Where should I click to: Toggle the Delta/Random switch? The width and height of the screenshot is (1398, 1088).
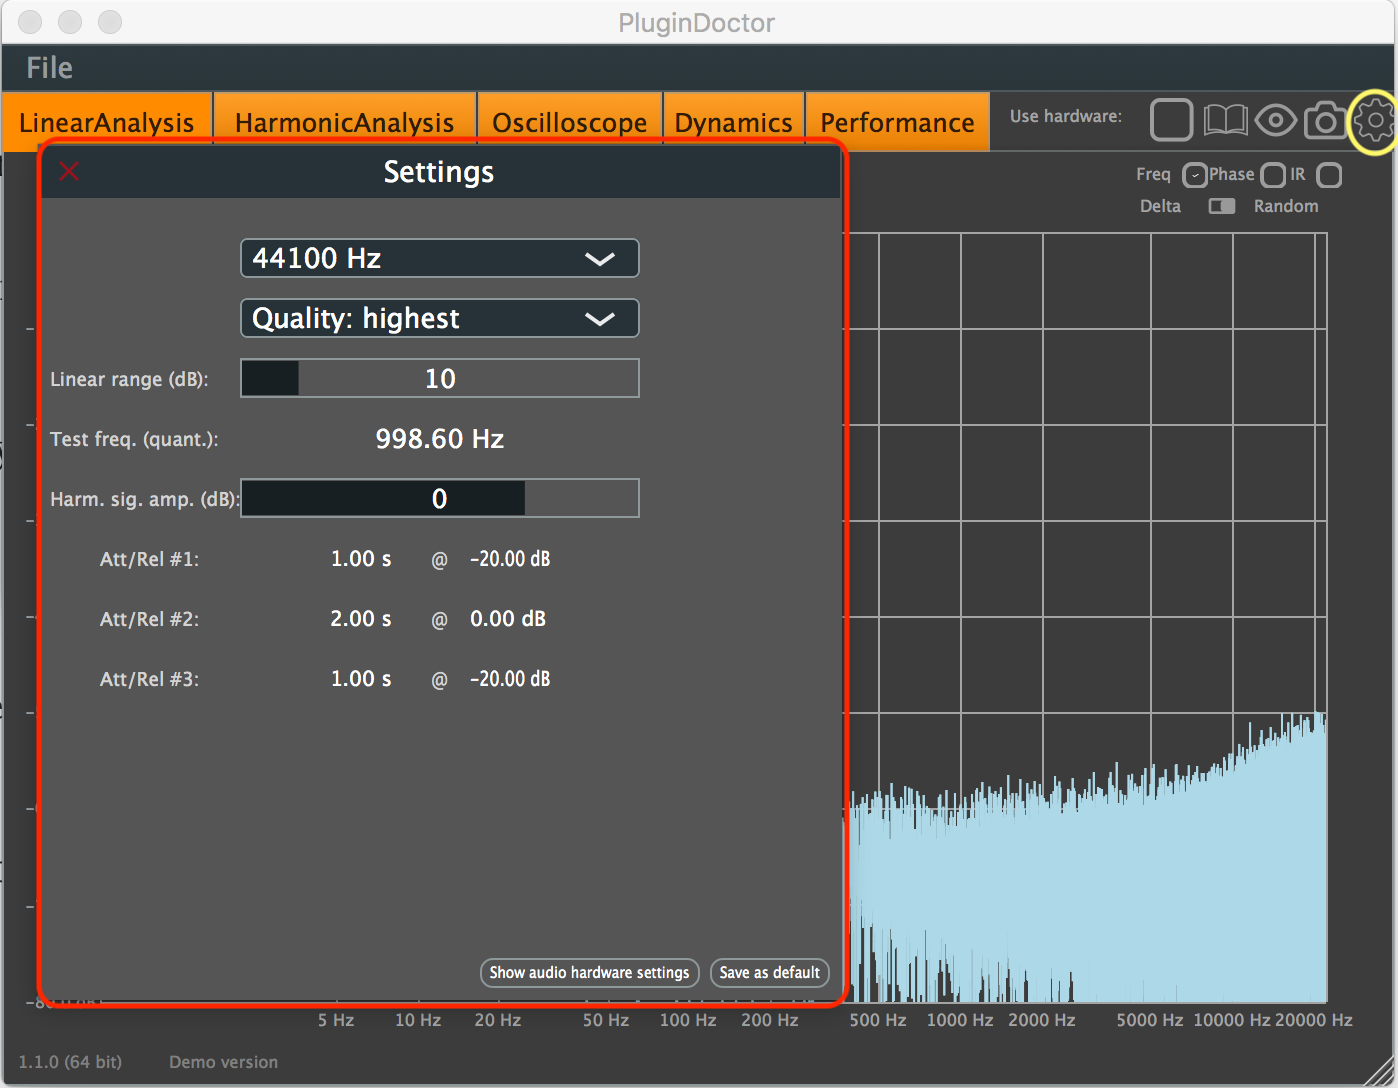pos(1221,206)
